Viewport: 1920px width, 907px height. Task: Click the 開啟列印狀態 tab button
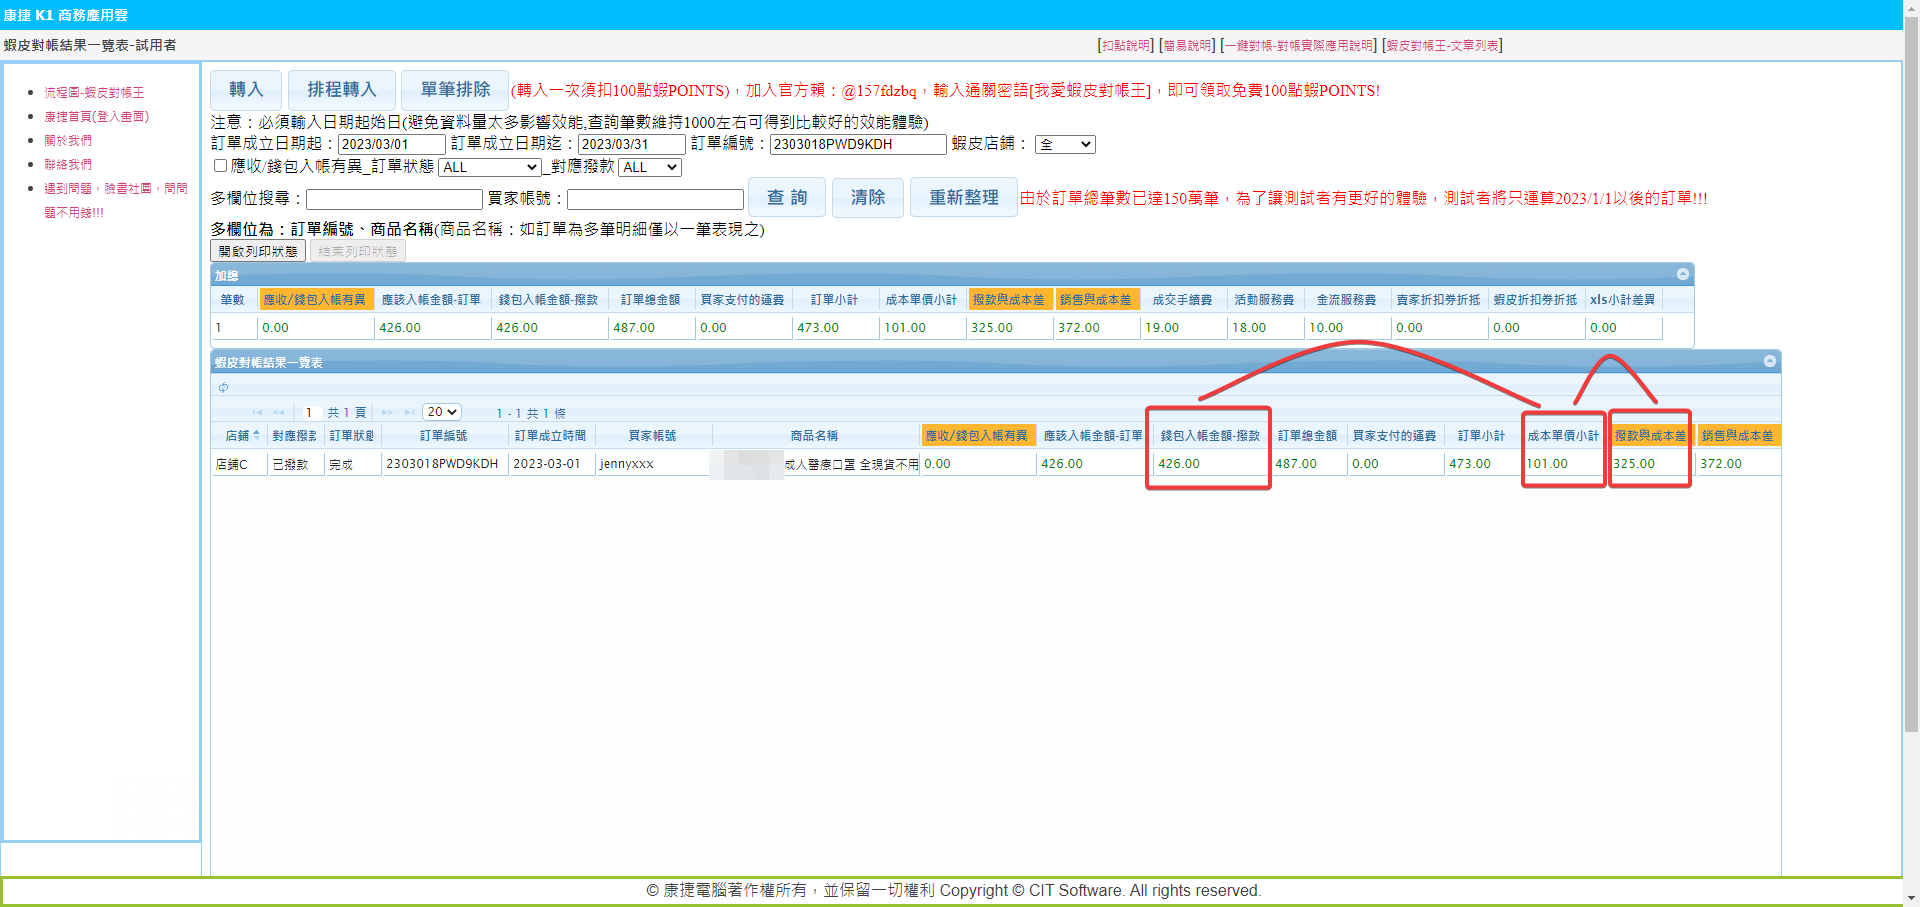[258, 251]
